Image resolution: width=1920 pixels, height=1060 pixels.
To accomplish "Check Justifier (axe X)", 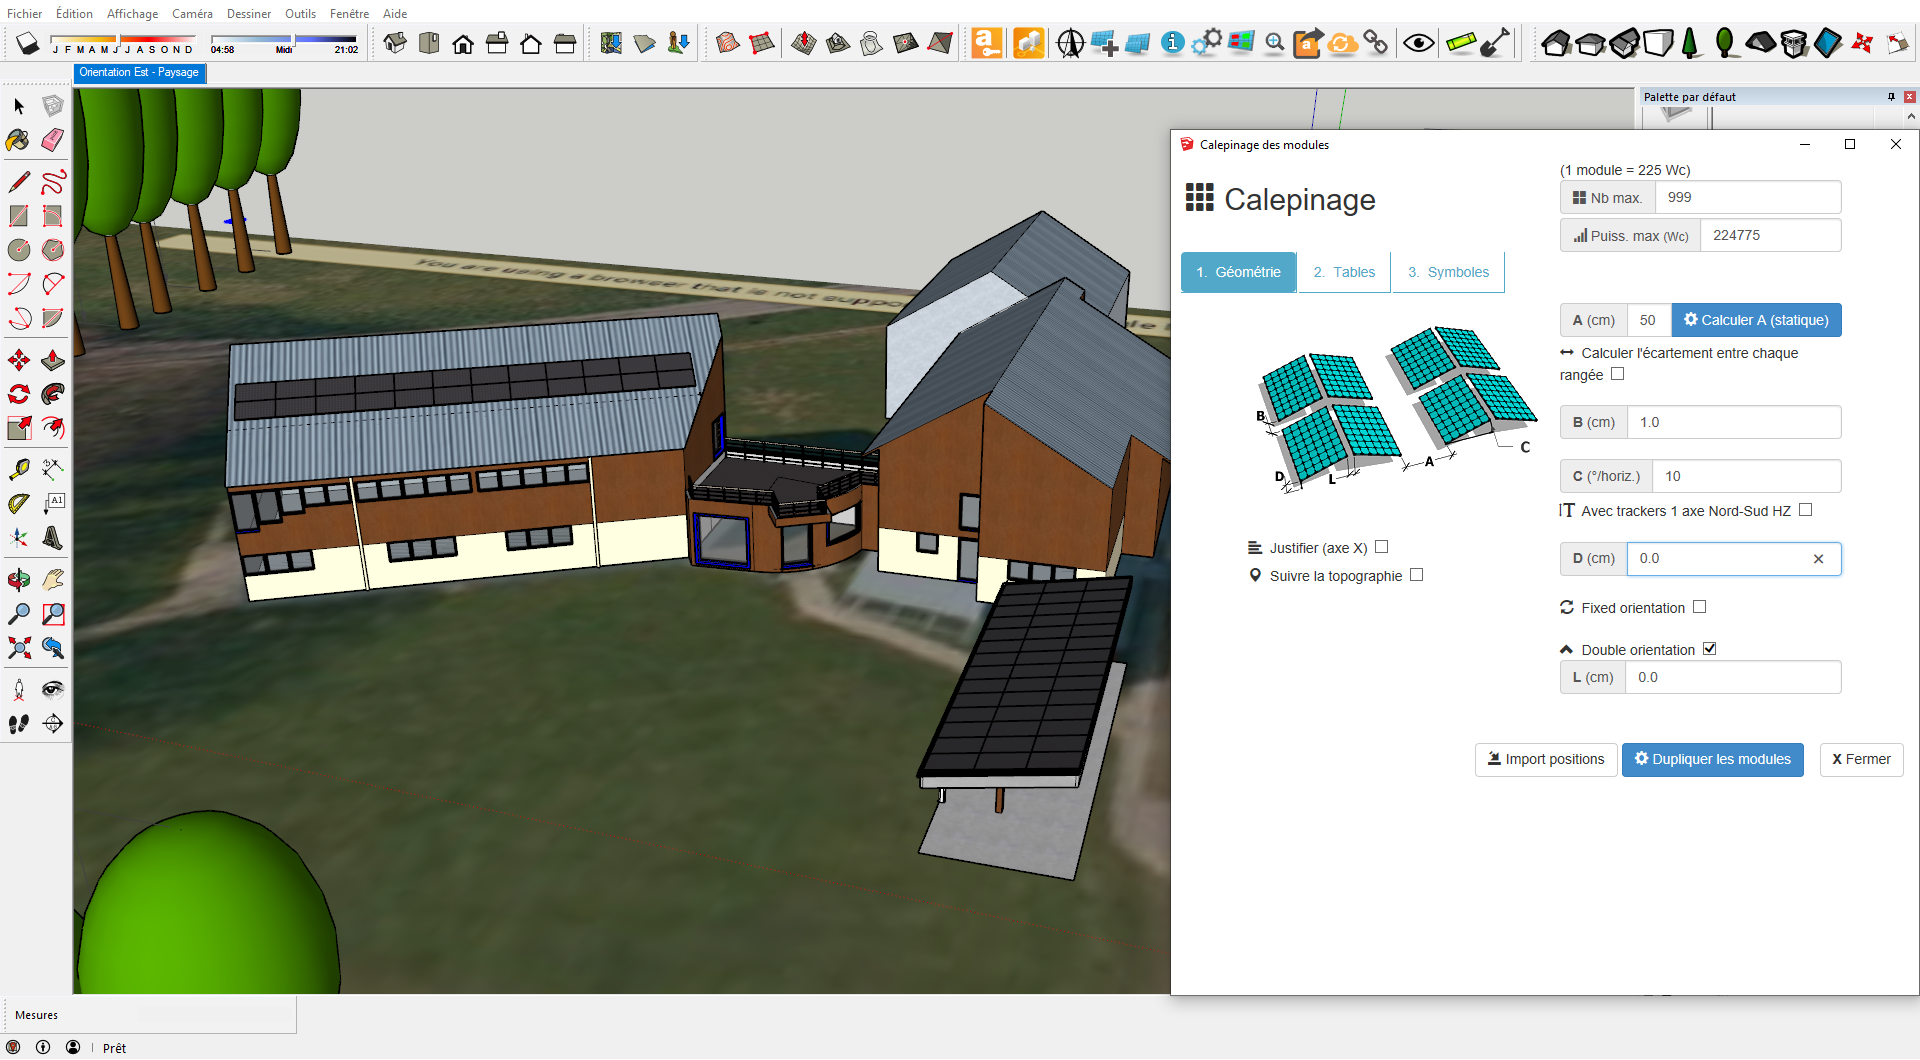I will click(x=1381, y=546).
